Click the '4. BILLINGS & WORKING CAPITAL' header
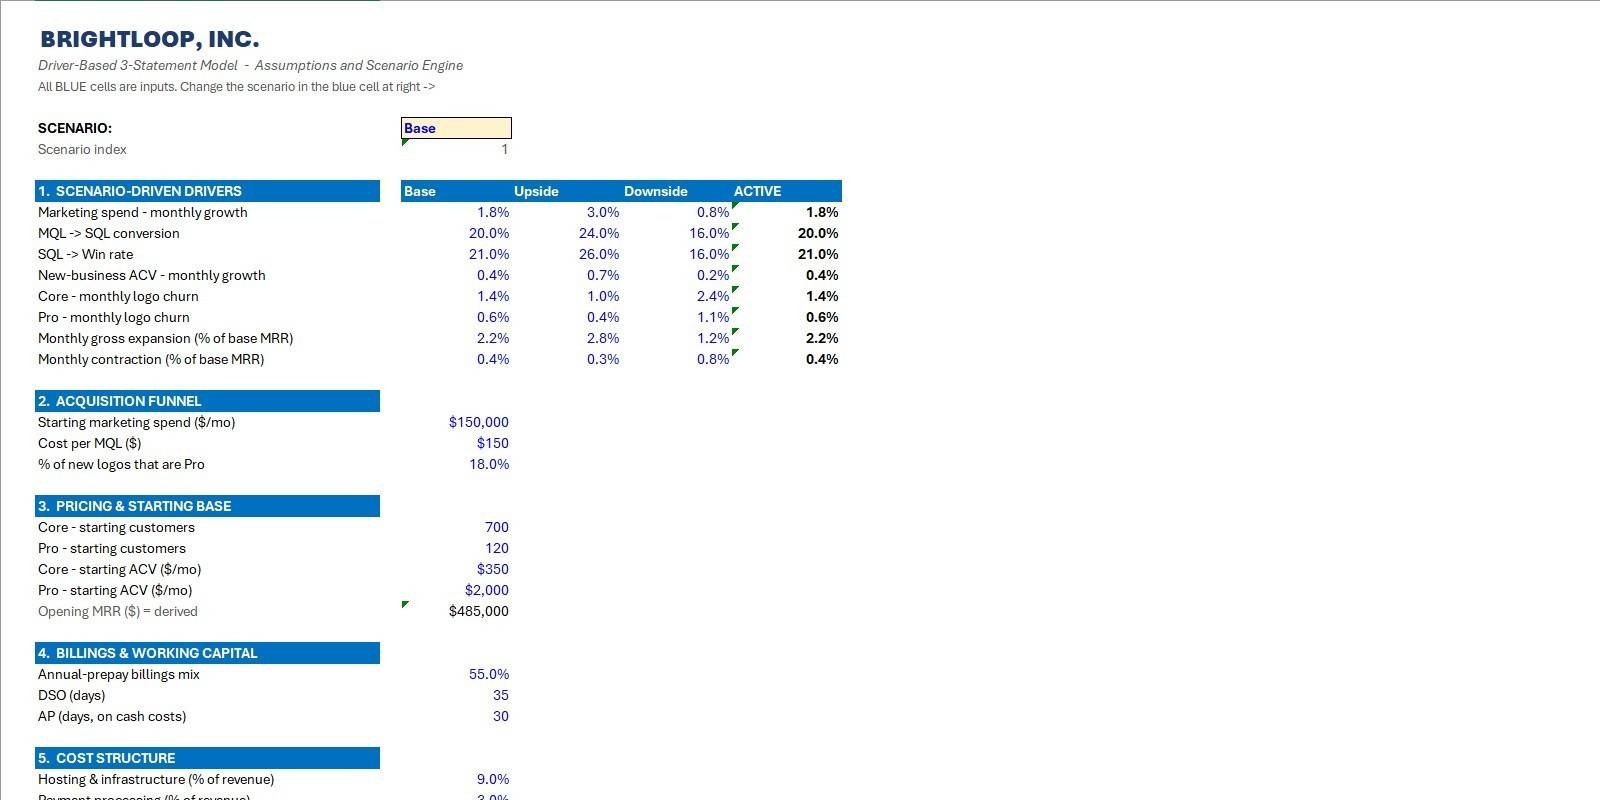This screenshot has height=800, width=1600. (207, 653)
